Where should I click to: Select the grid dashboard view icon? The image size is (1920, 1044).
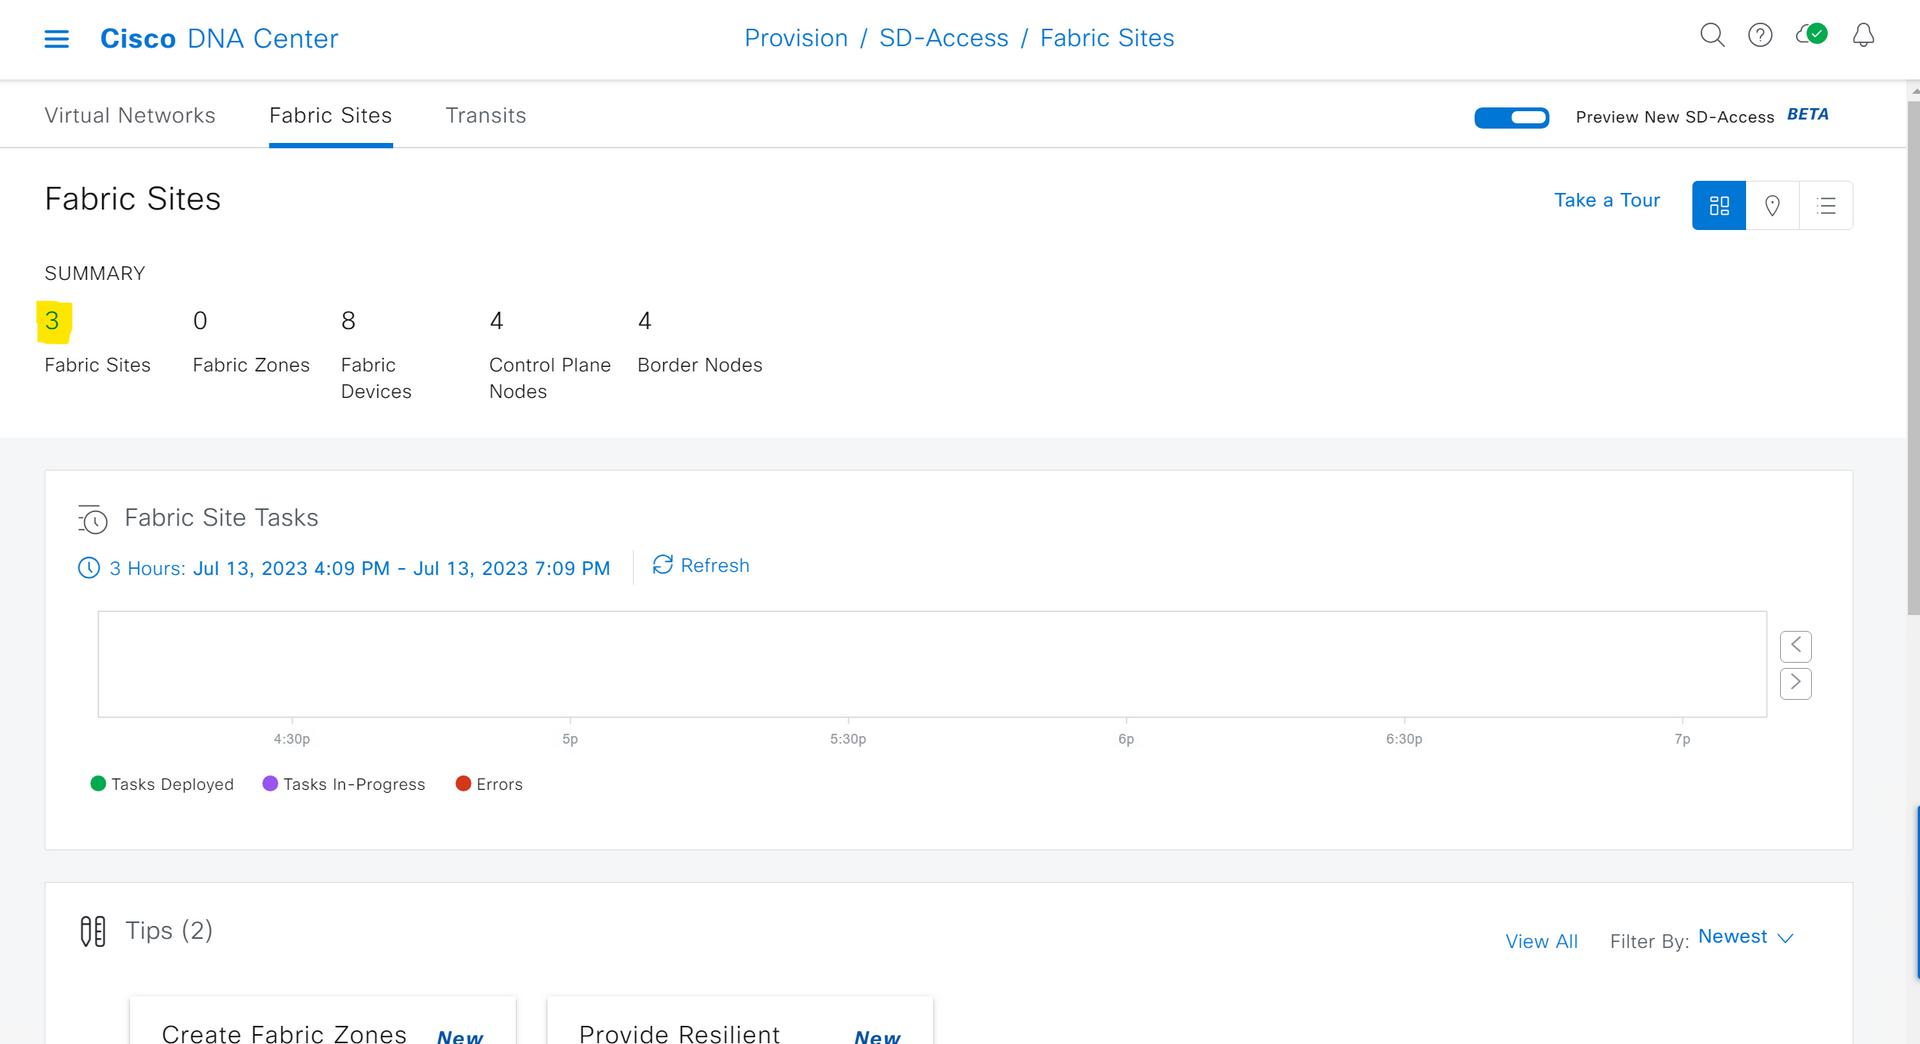[1719, 205]
